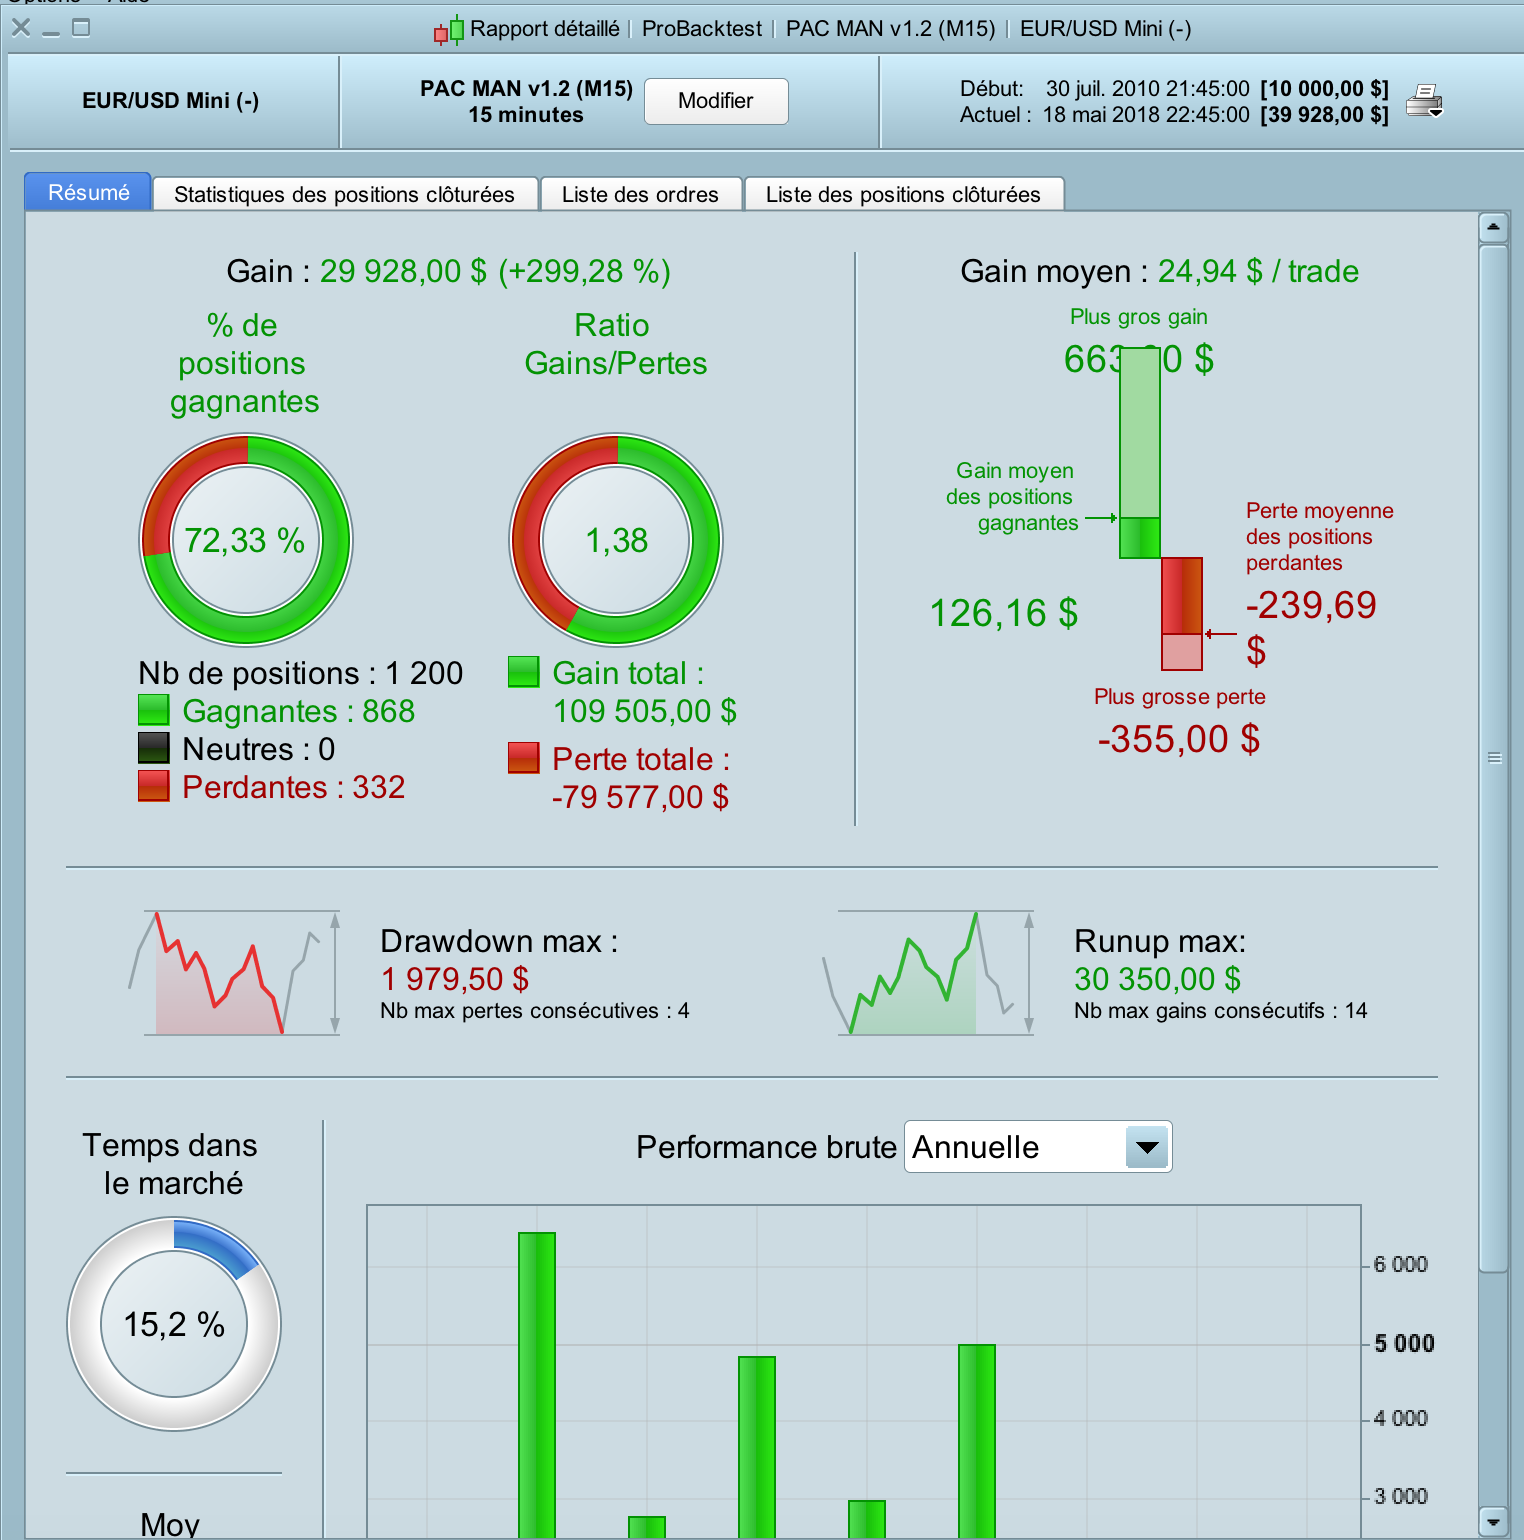Click the dropdown arrow next to Annuelle

(1147, 1147)
